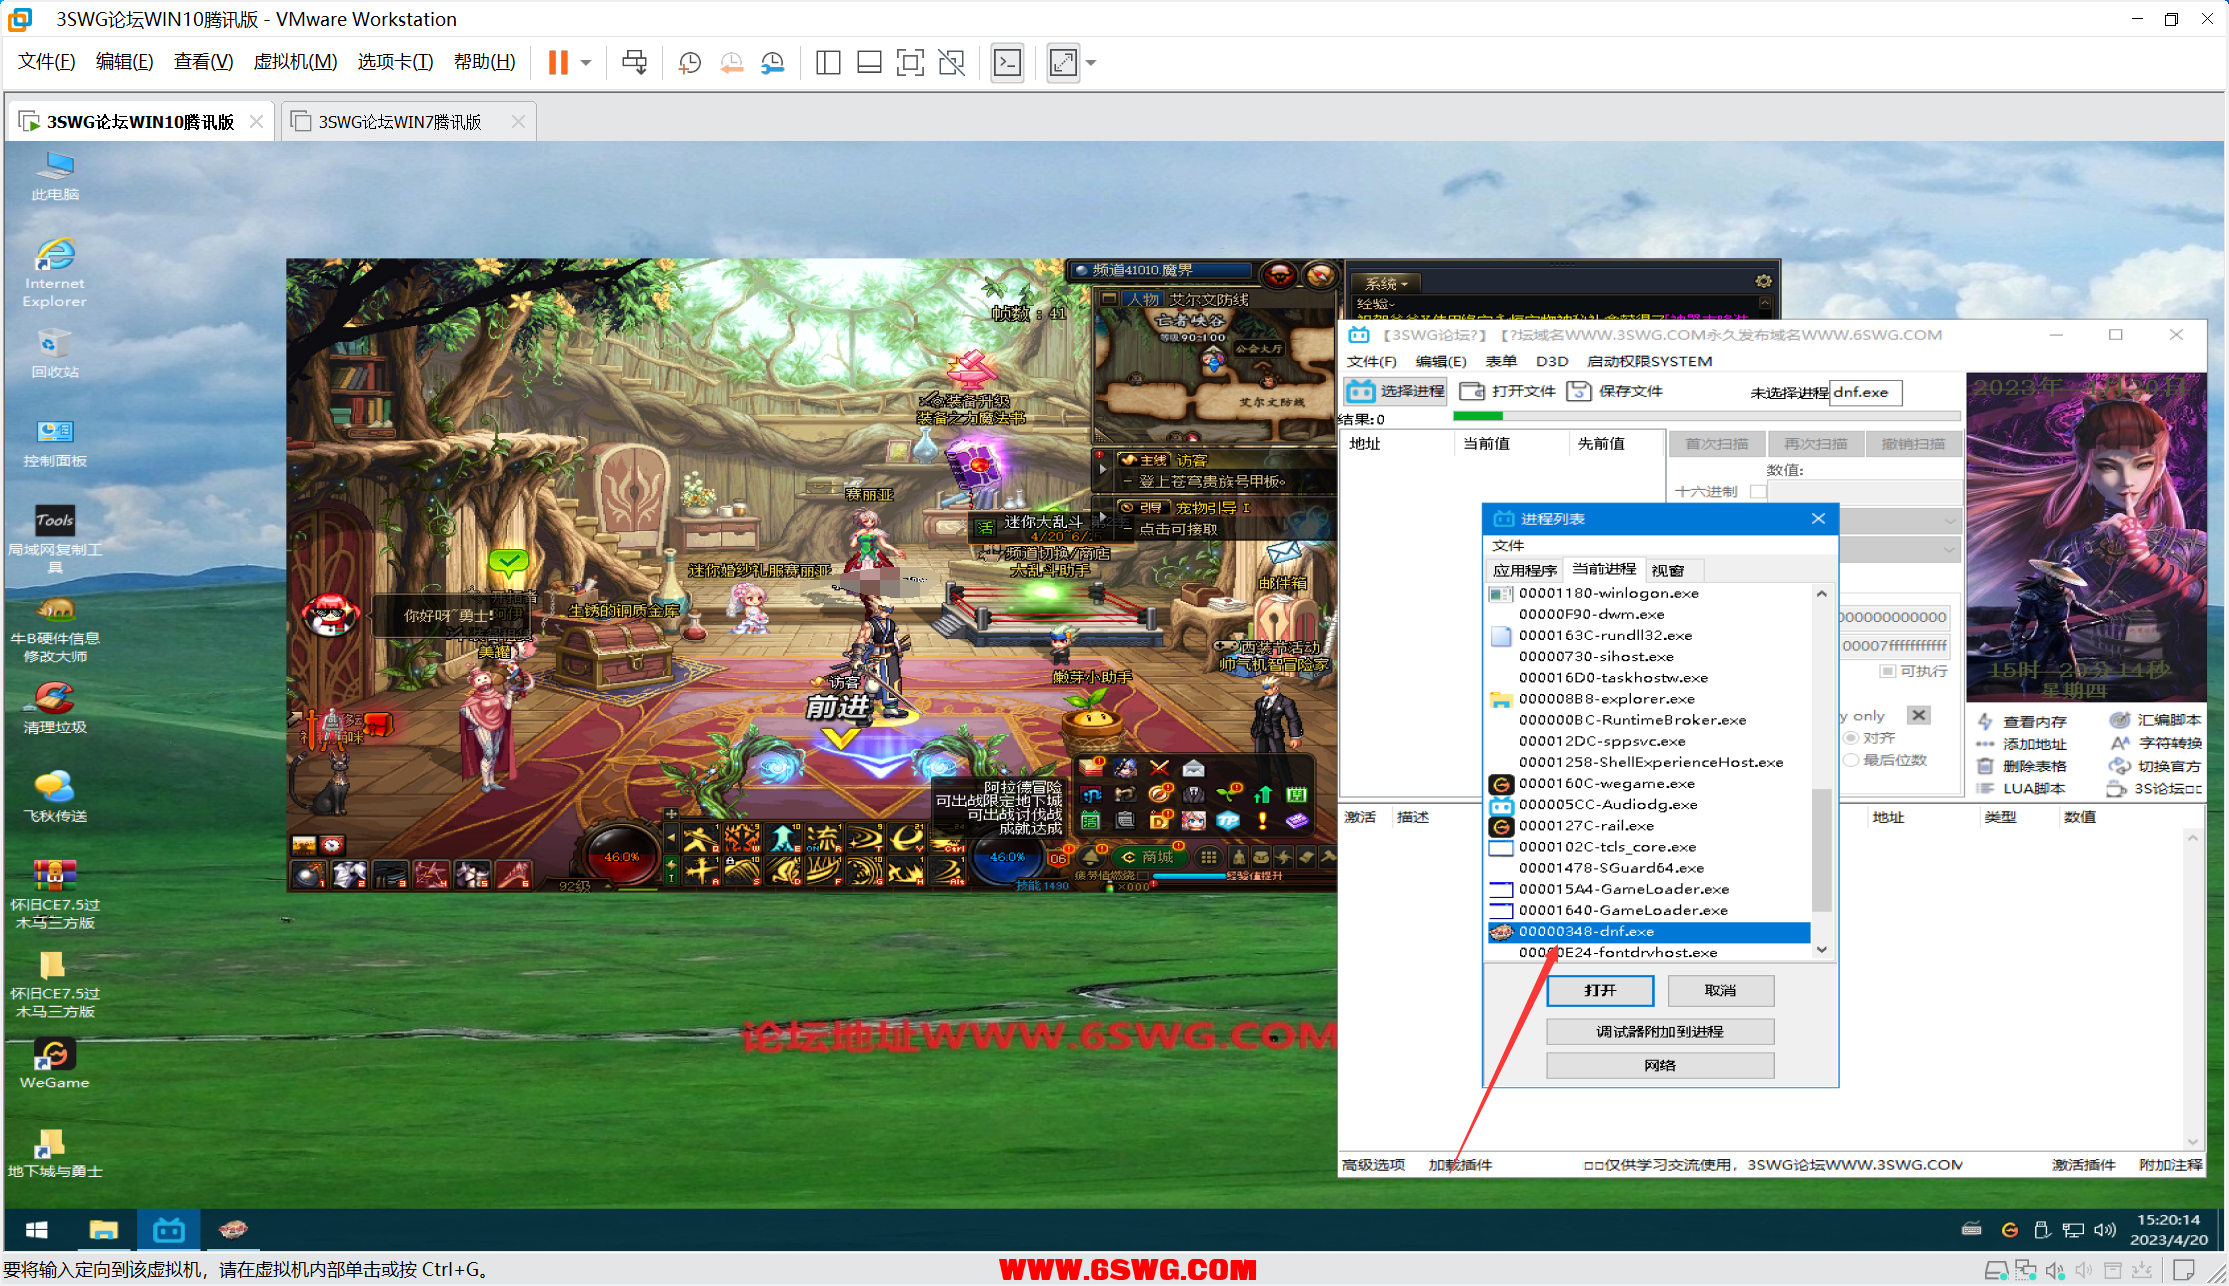This screenshot has height=1286, width=2229.
Task: Click 字符转换 string convert tool
Action: pos(2156,743)
